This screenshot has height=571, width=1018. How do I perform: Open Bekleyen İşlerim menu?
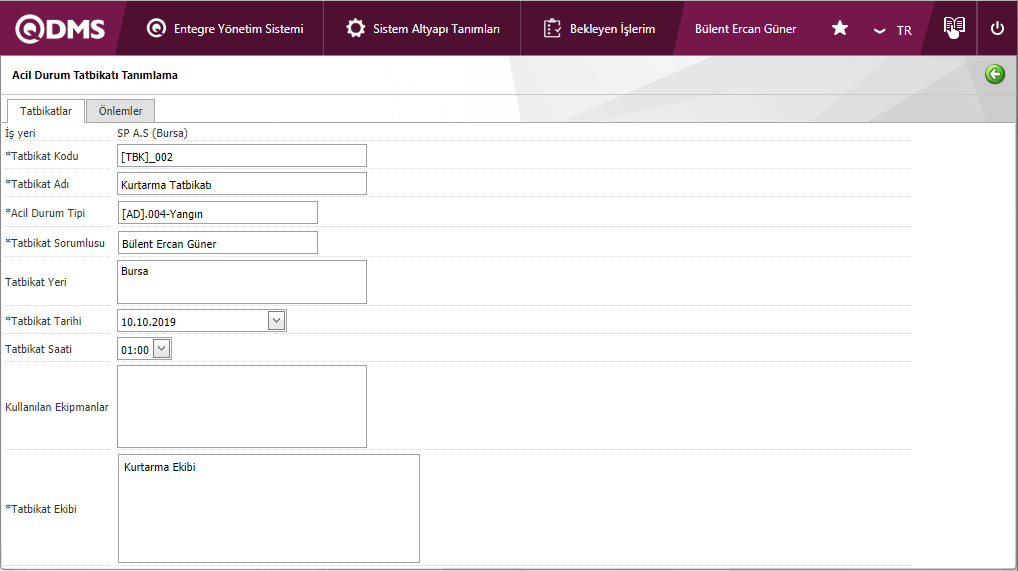click(599, 29)
